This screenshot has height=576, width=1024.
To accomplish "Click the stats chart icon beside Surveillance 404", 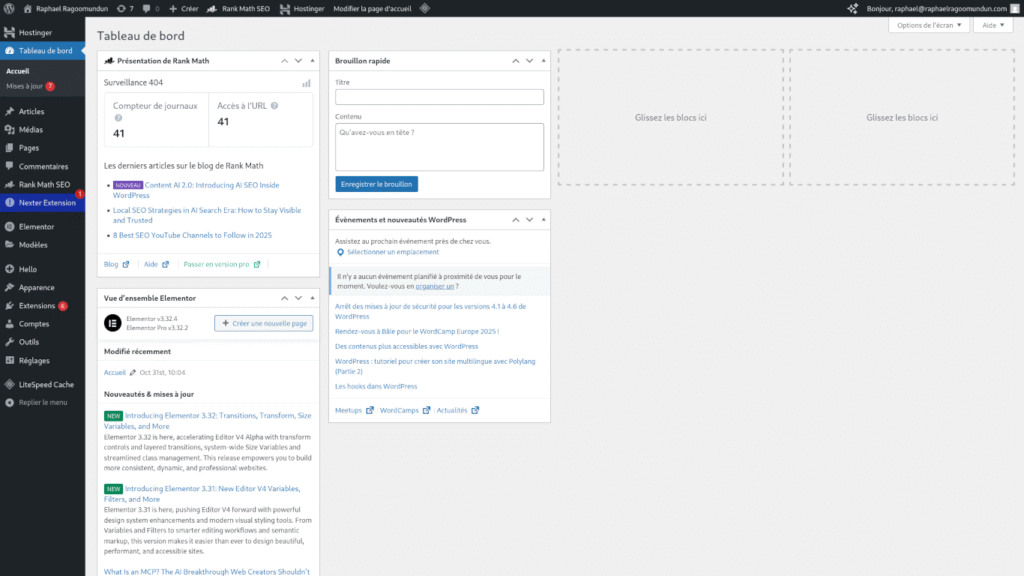I will point(306,83).
